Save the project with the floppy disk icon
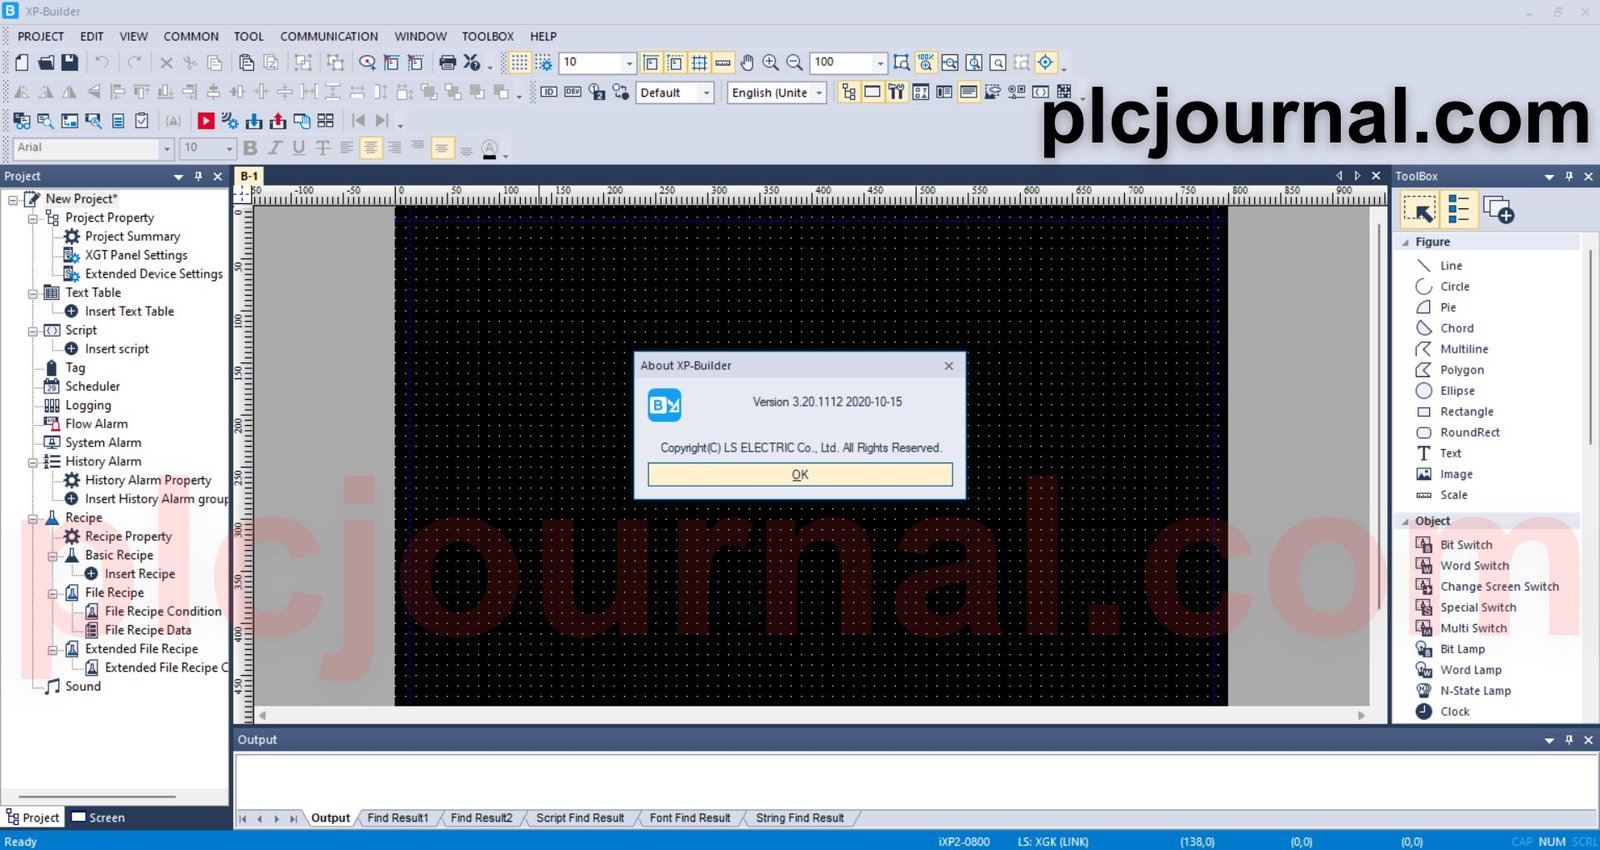The width and height of the screenshot is (1600, 850). pos(70,62)
